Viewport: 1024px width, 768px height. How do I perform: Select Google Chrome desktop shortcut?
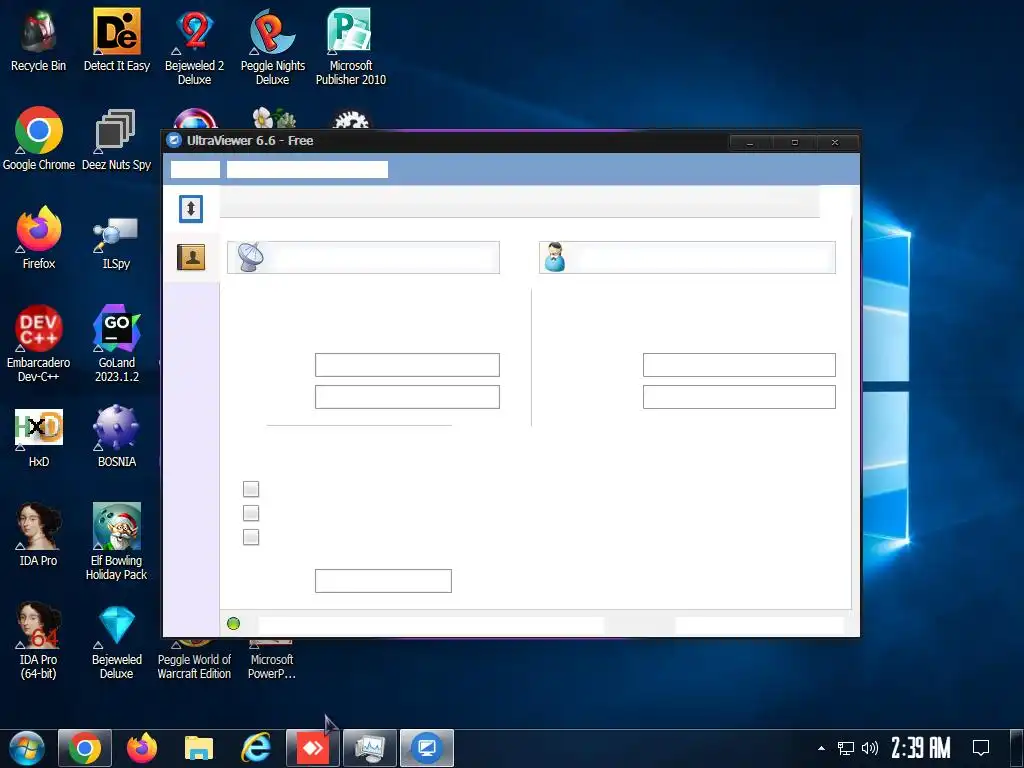pyautogui.click(x=39, y=139)
